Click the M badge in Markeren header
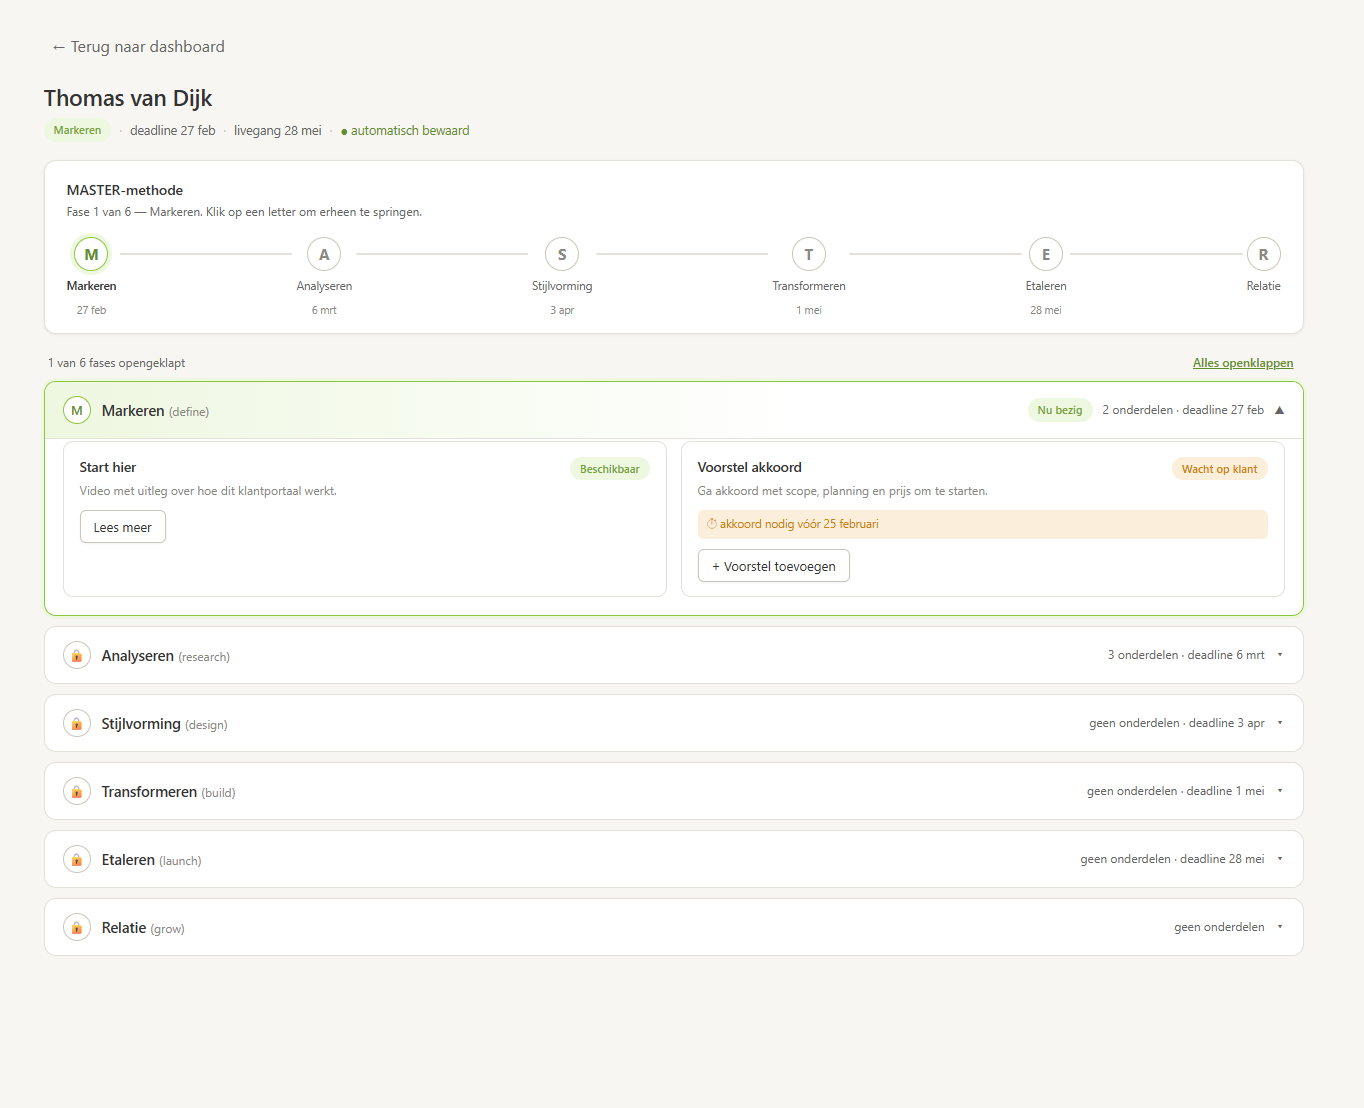The image size is (1364, 1108). [77, 410]
